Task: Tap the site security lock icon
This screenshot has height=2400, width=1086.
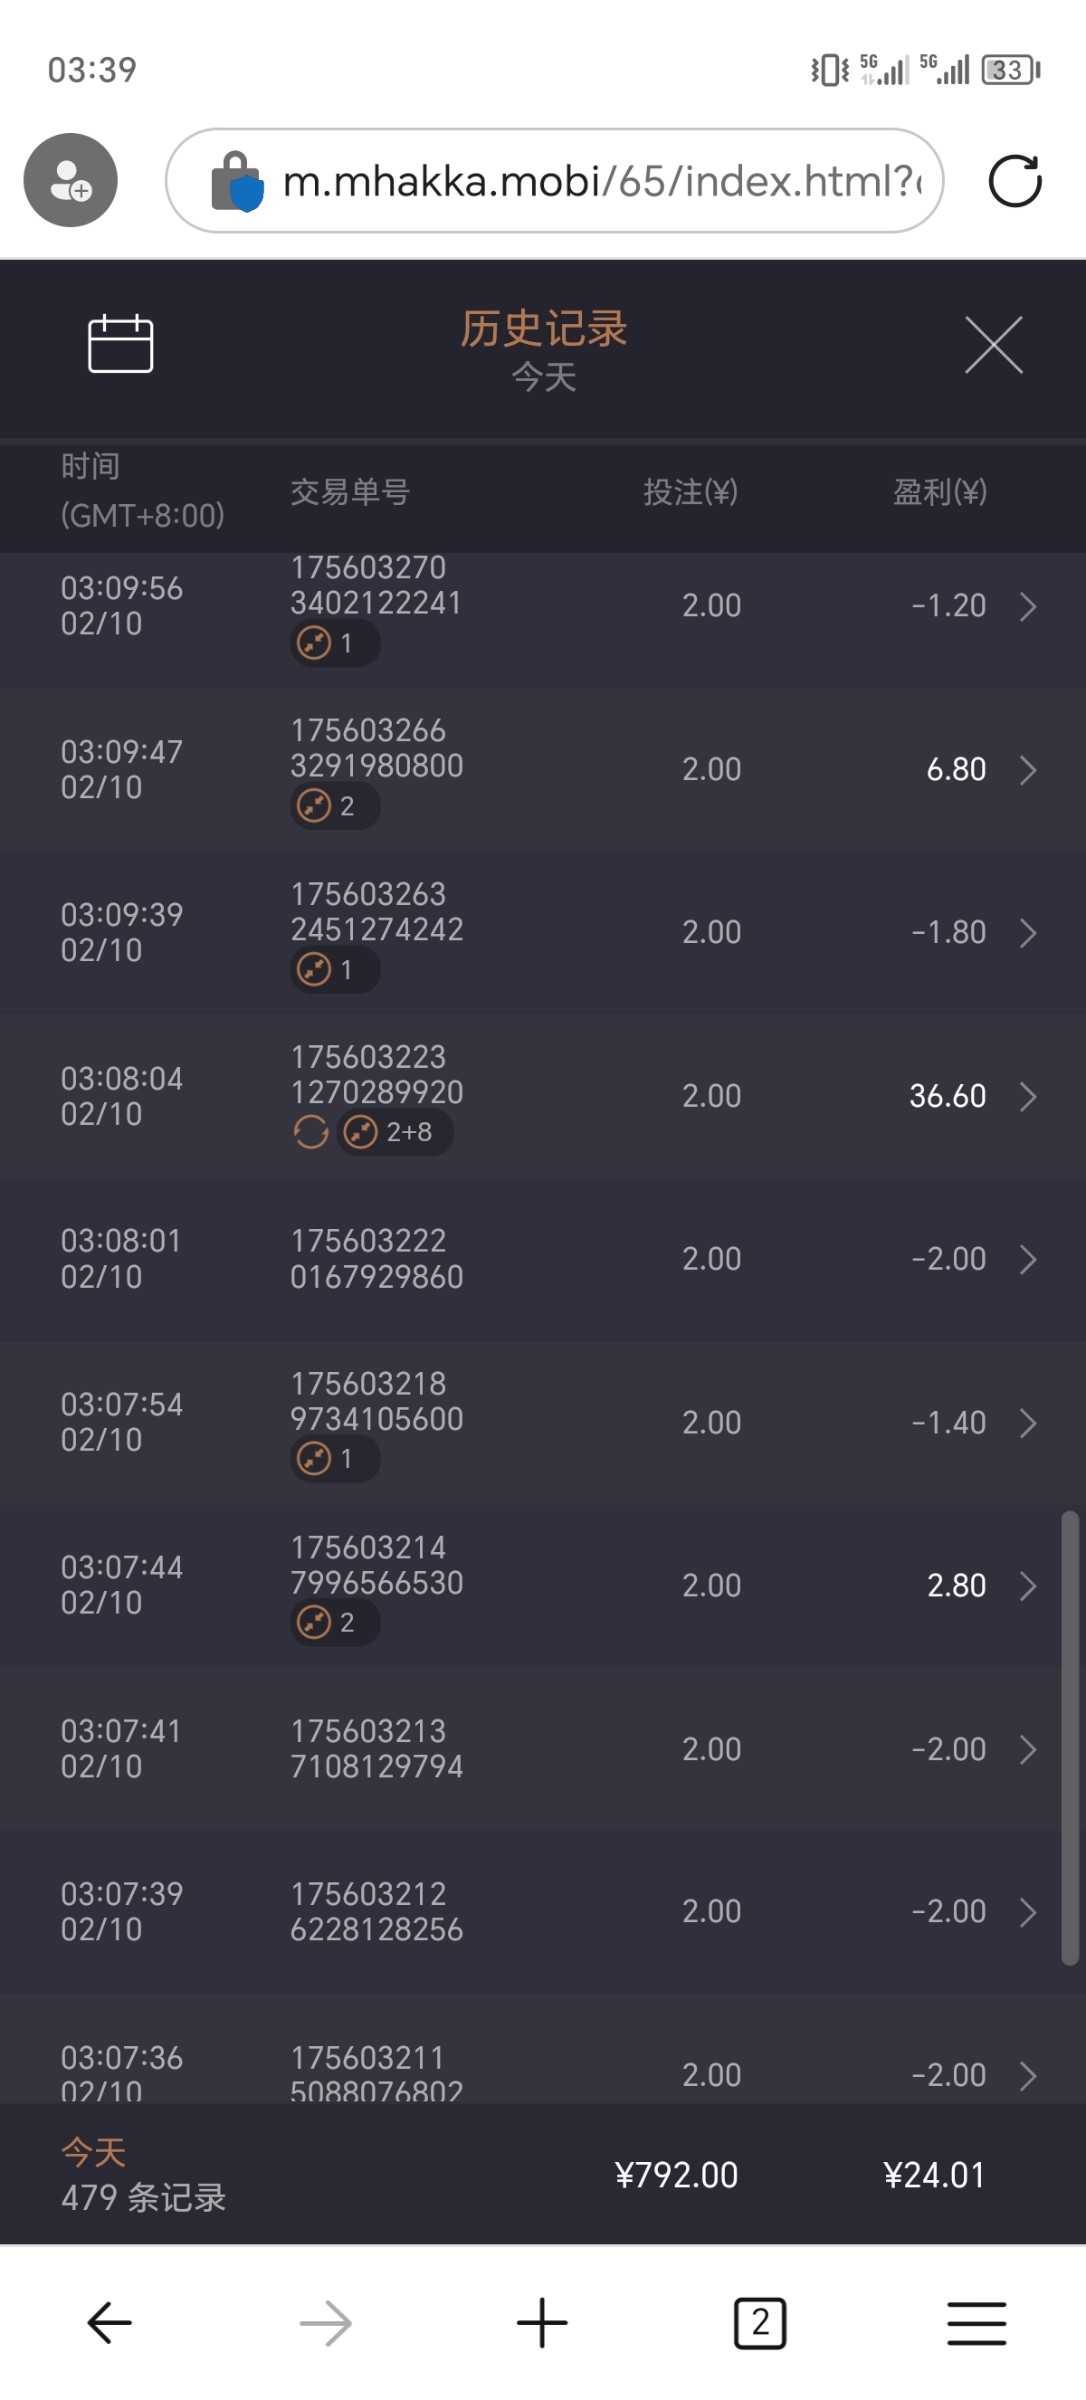Action: (x=236, y=181)
